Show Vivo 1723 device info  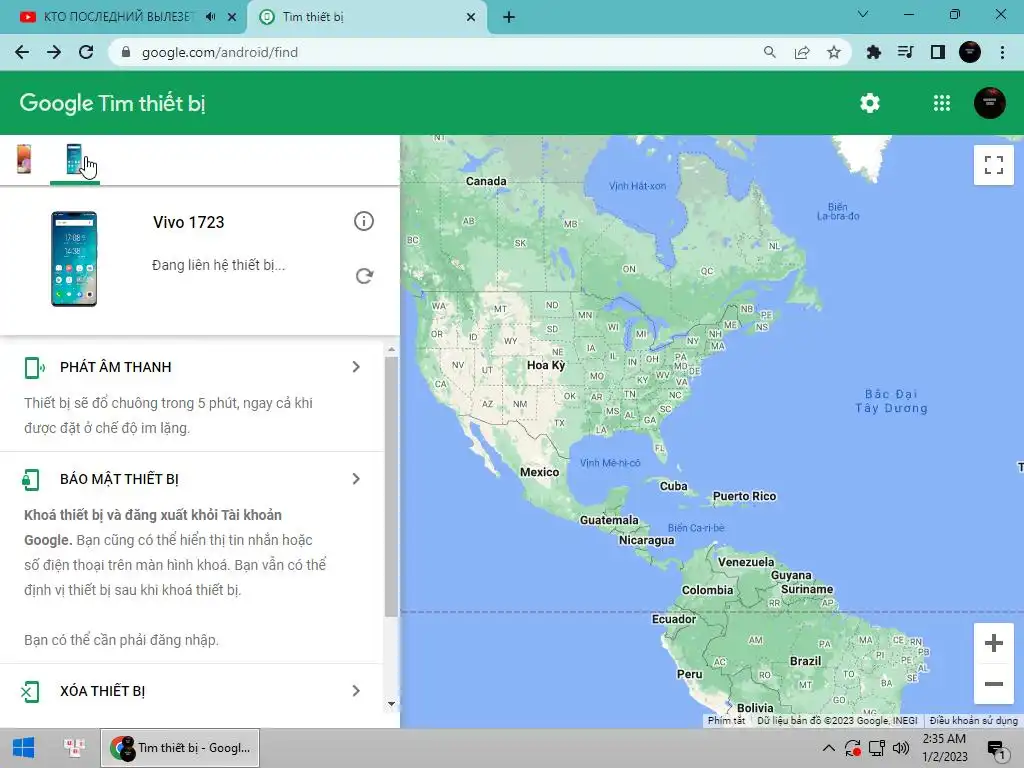[364, 221]
